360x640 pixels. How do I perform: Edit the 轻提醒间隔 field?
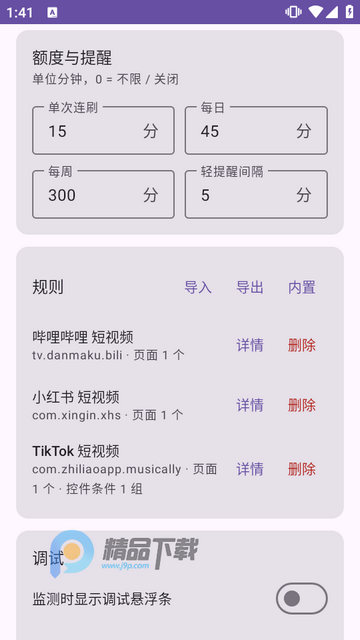click(x=256, y=194)
